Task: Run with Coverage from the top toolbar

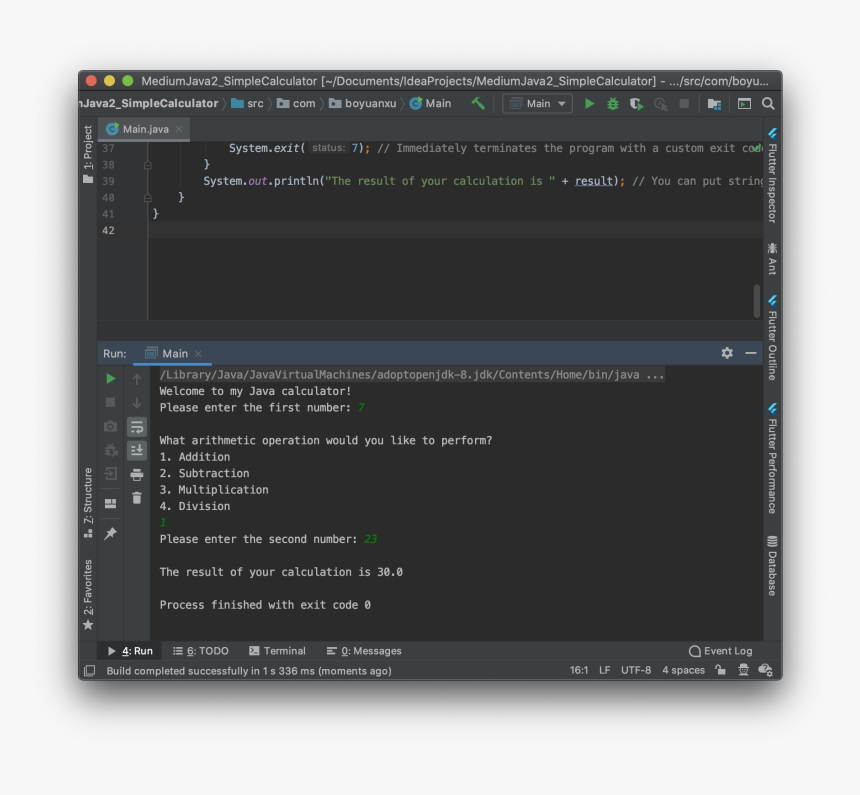Action: click(x=636, y=103)
